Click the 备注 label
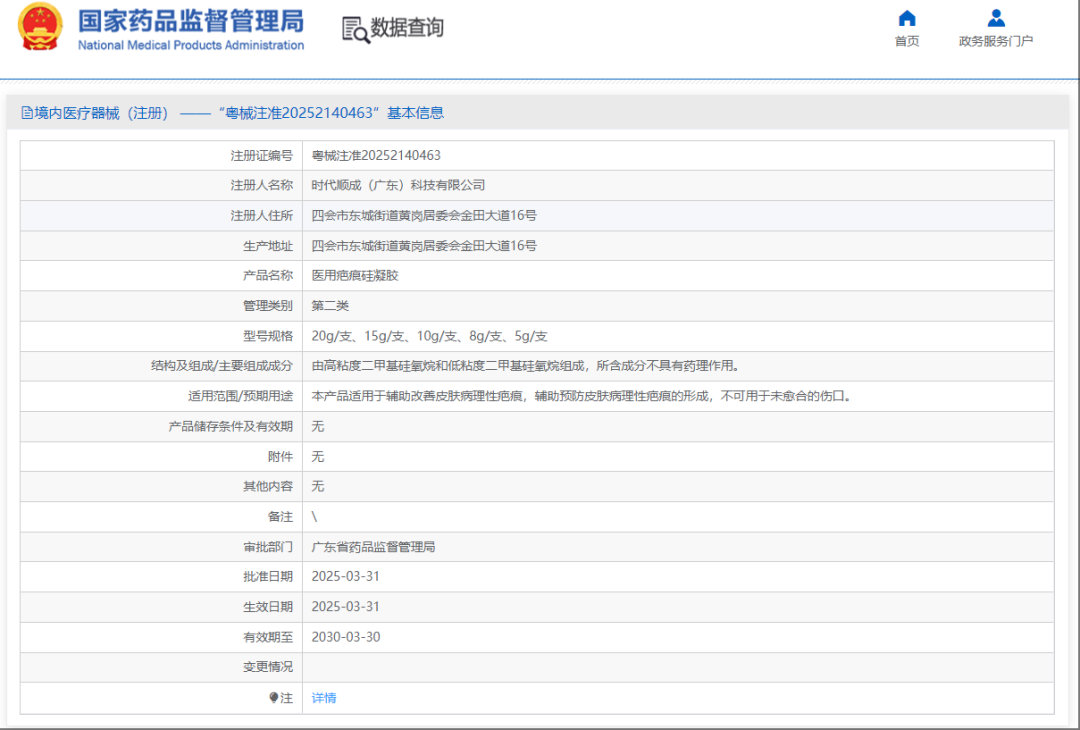 pos(280,517)
